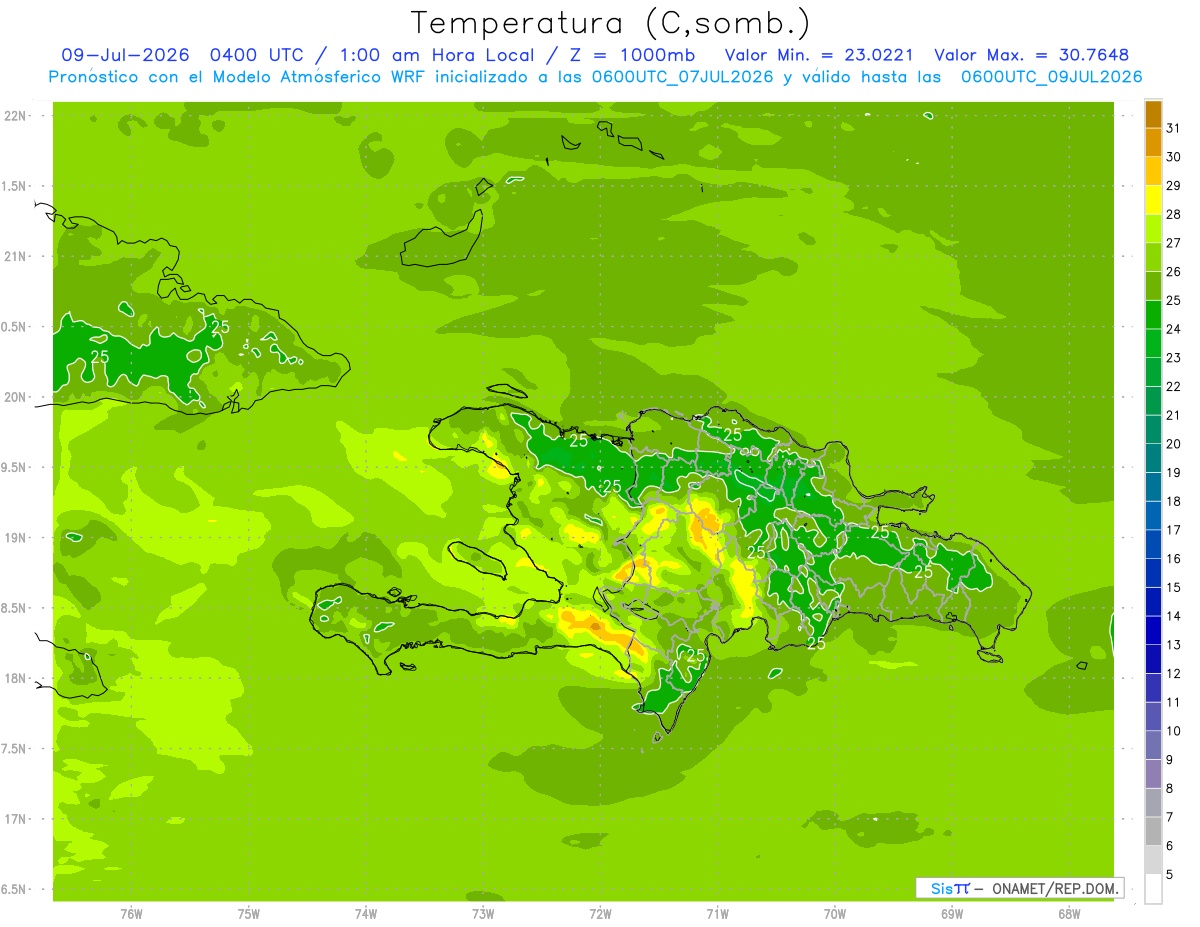
Task: Click the legend value "23"
Action: pyautogui.click(x=1174, y=358)
